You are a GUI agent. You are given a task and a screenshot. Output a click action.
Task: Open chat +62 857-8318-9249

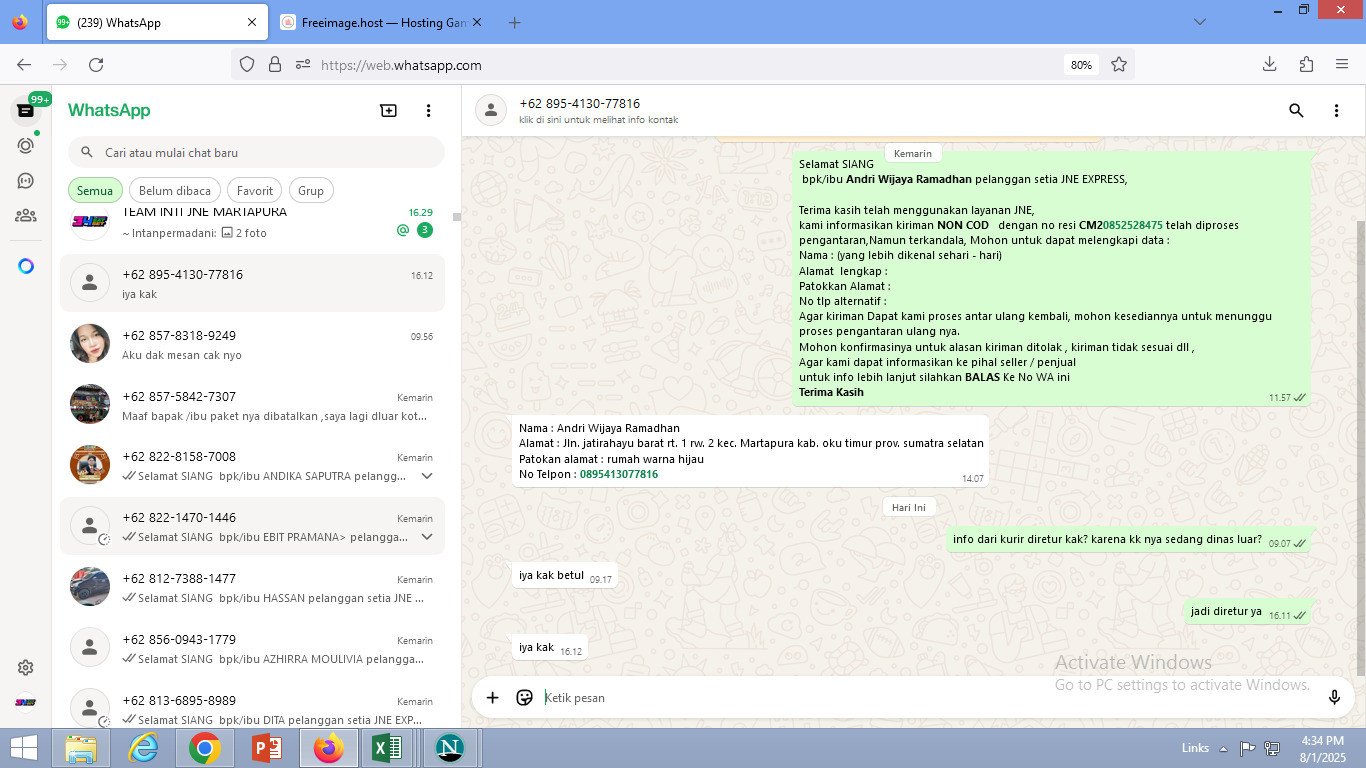[252, 344]
